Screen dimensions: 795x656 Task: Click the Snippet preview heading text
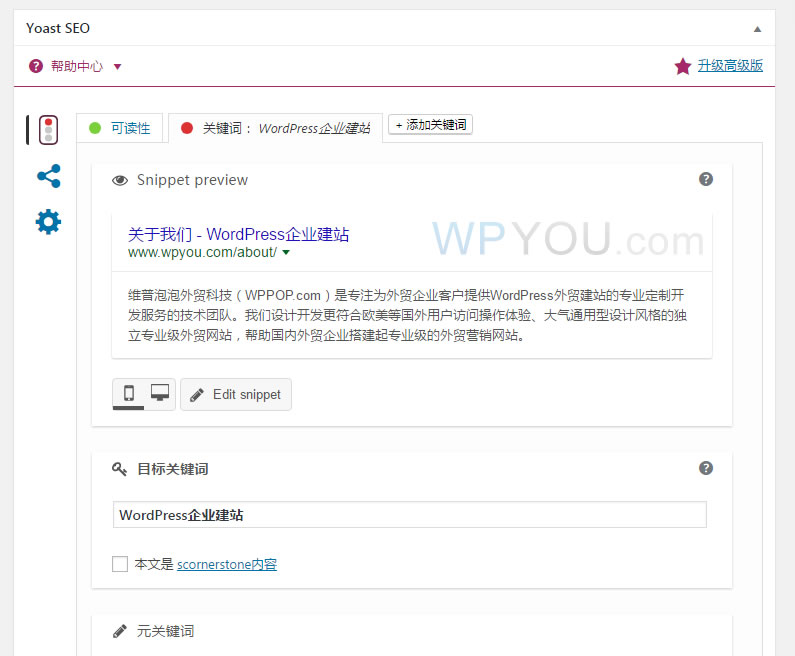(x=192, y=180)
